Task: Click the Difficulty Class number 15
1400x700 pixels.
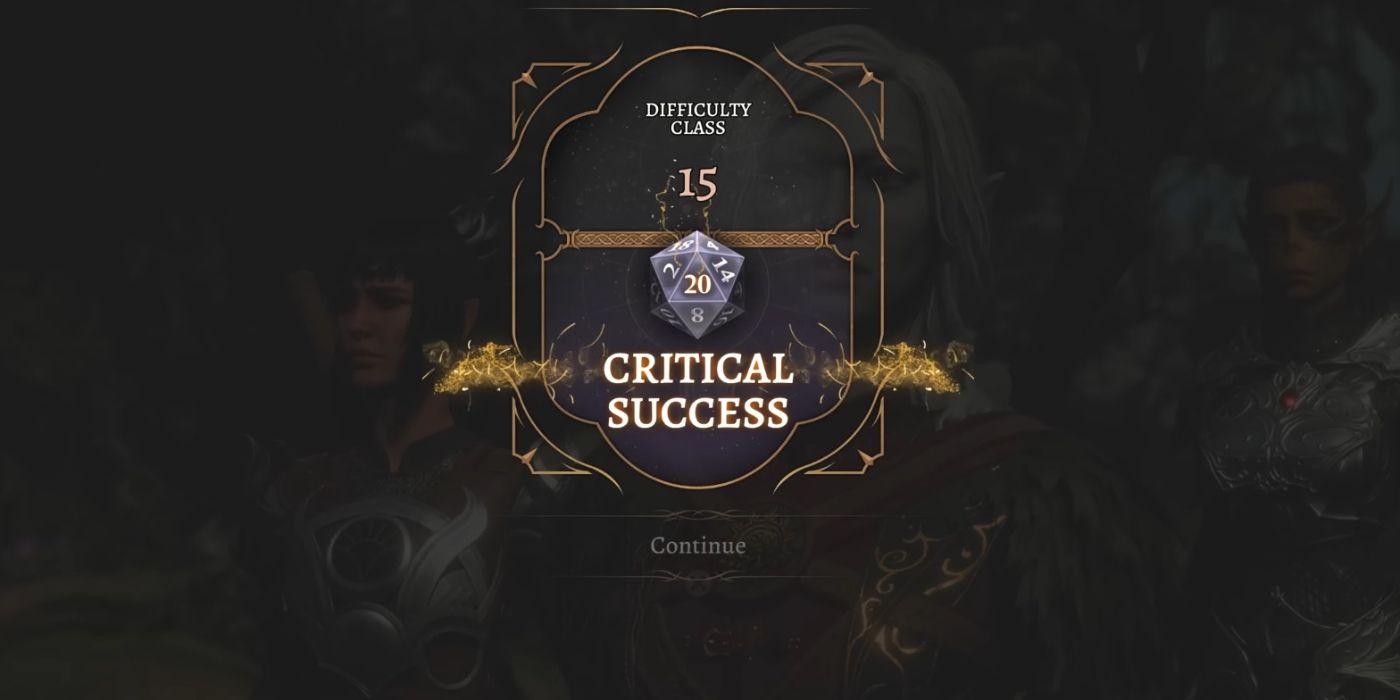Action: pos(698,184)
